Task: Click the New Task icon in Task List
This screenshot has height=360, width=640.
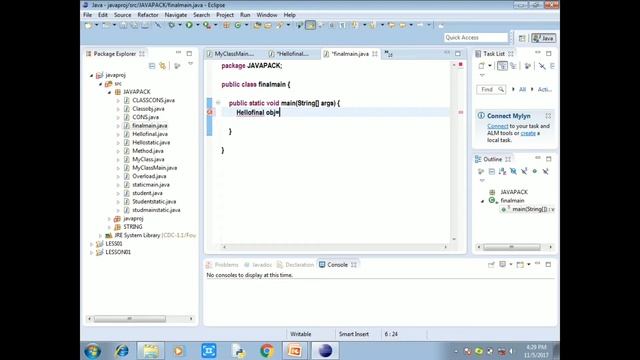Action: 482,66
